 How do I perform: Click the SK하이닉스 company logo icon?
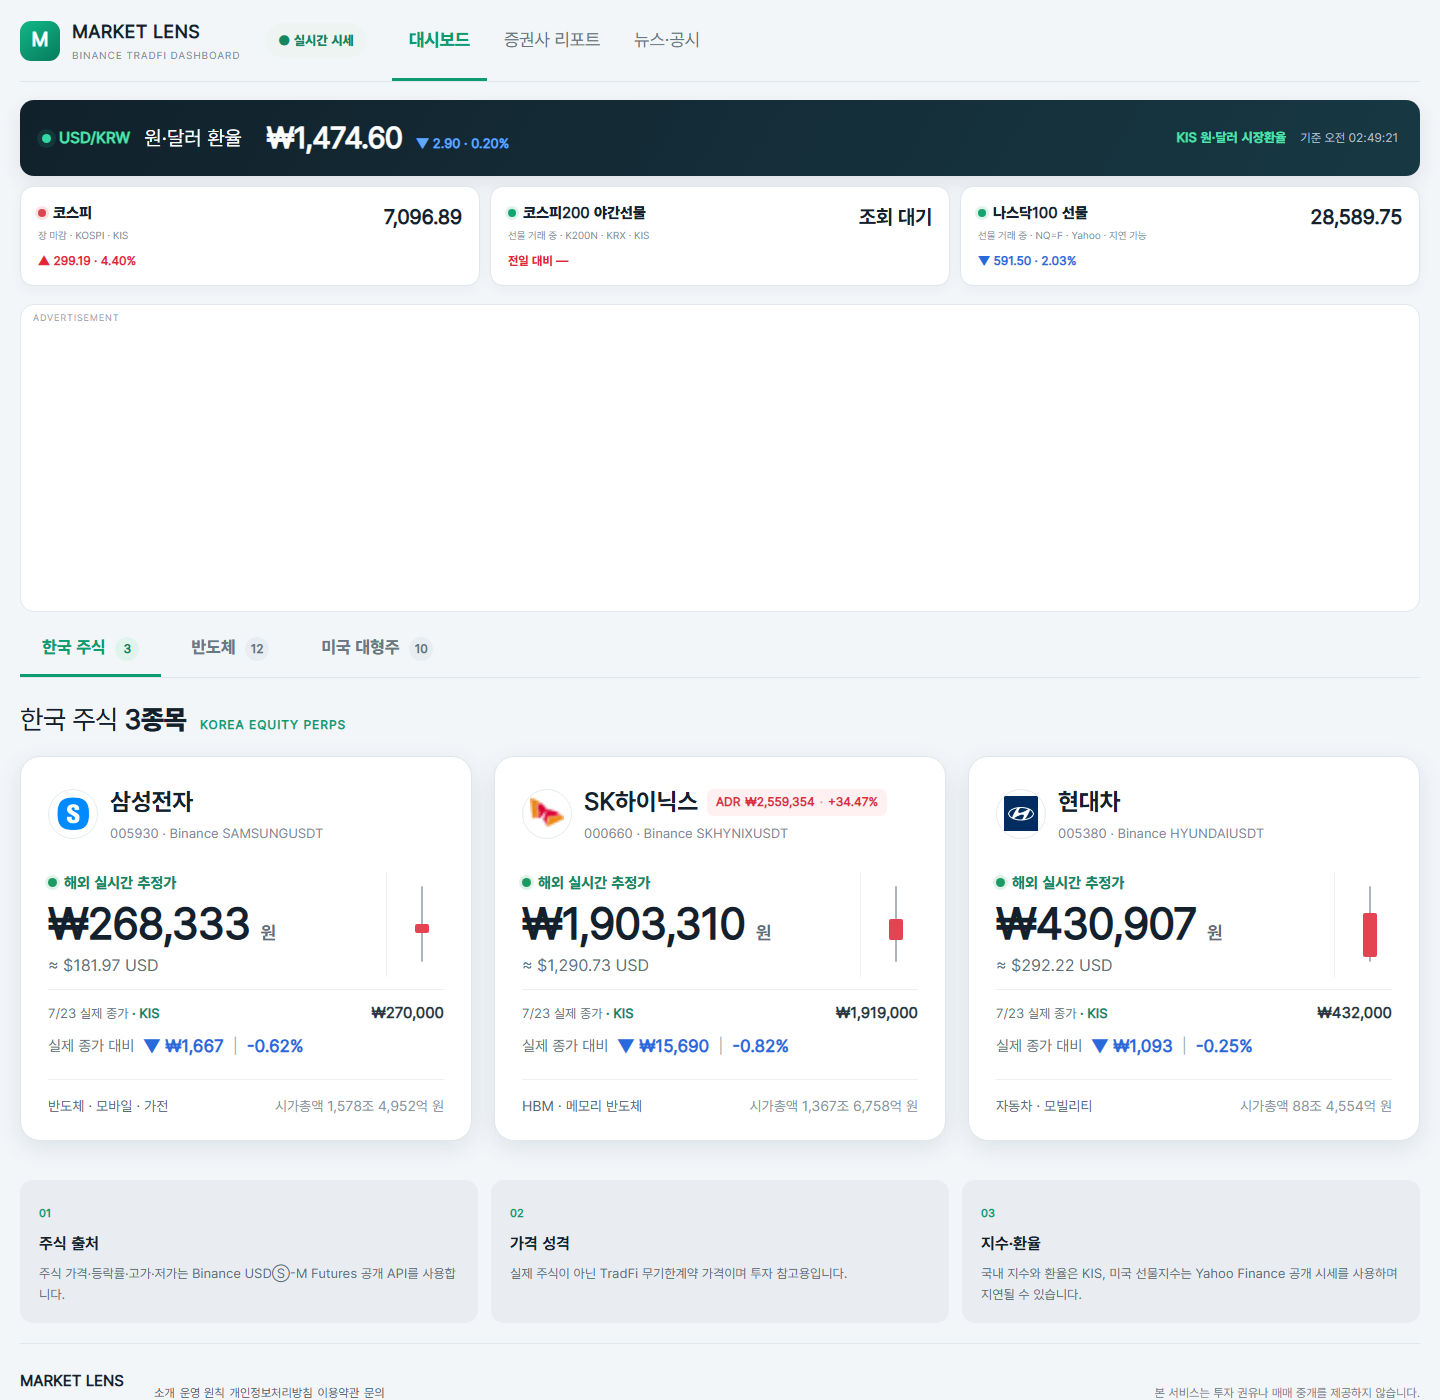[x=547, y=813]
